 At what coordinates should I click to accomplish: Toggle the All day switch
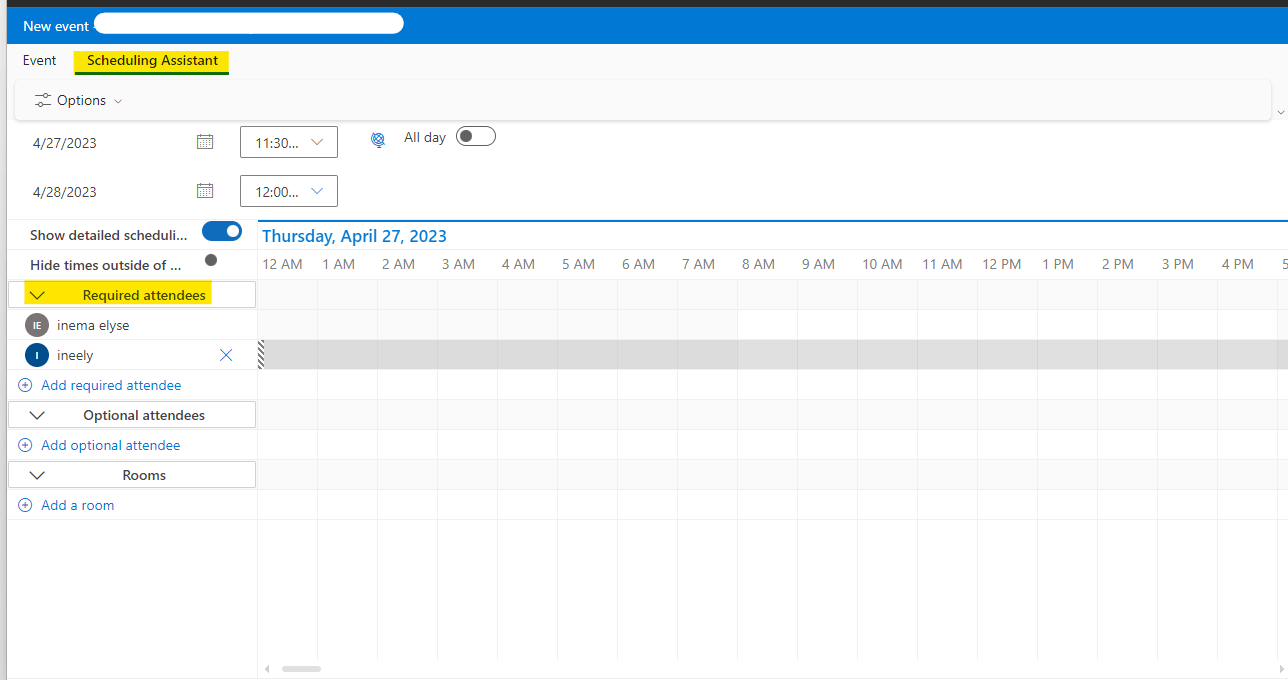click(x=476, y=136)
